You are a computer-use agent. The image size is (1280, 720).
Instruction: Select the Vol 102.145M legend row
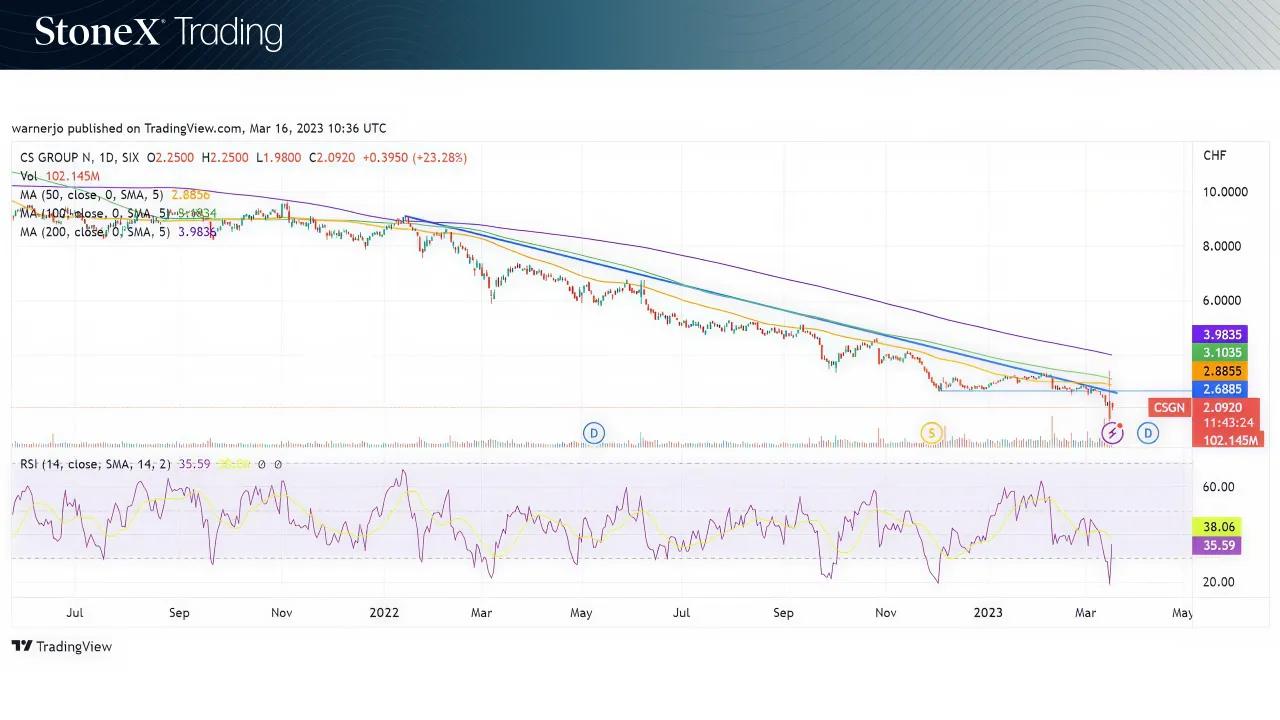click(x=60, y=176)
